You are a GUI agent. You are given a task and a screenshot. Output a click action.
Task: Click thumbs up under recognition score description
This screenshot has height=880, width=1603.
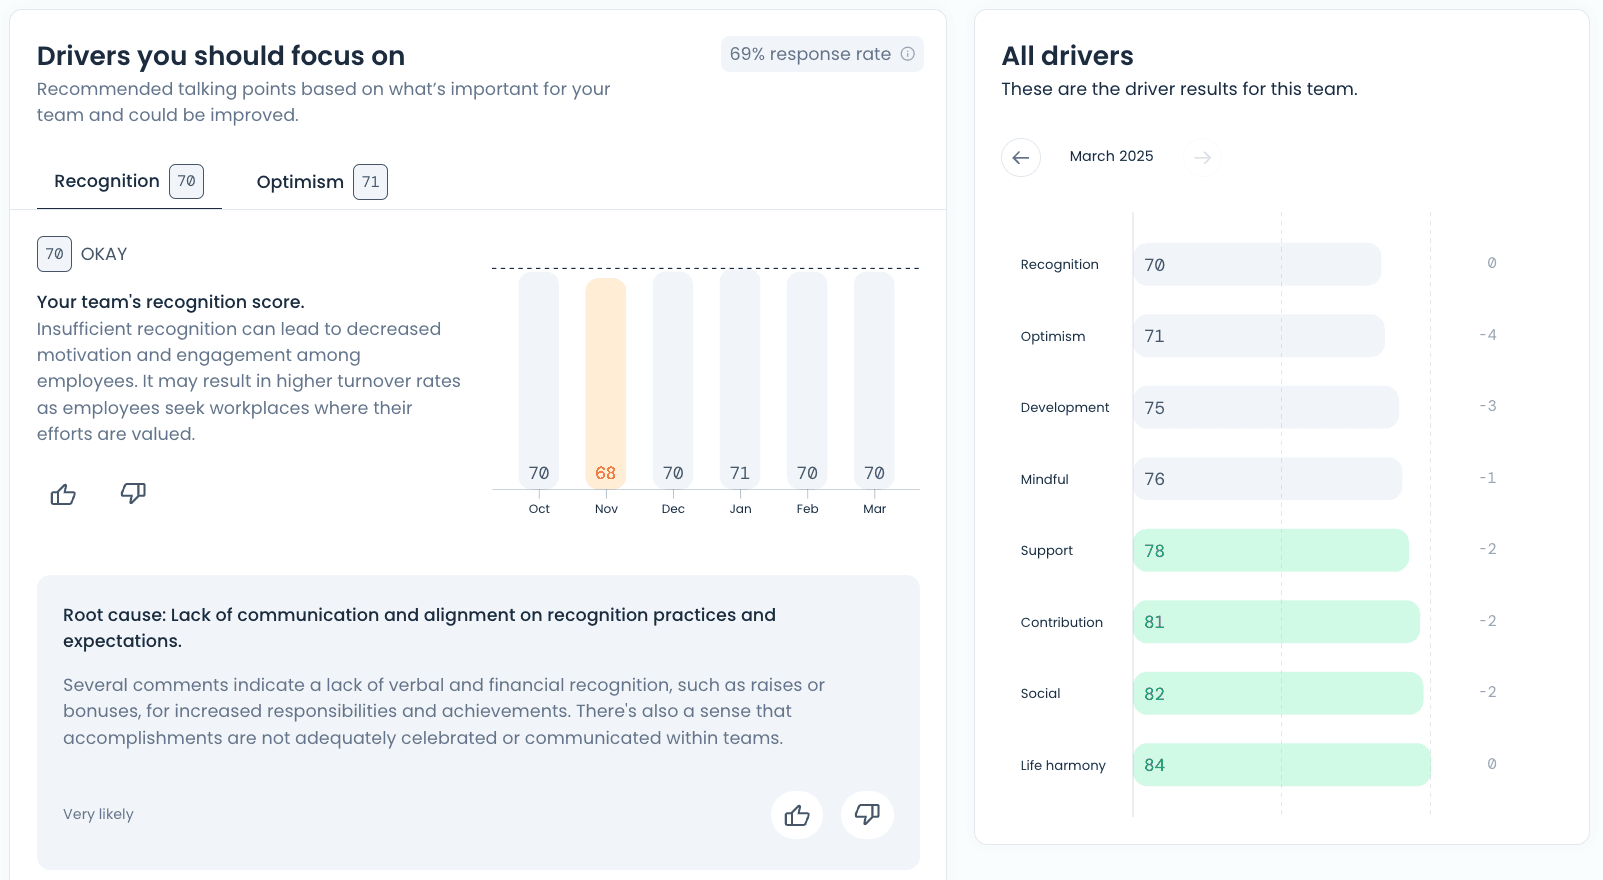(x=63, y=494)
